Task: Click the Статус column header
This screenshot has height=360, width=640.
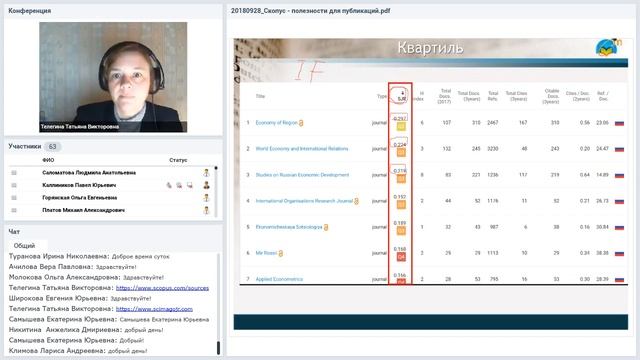Action: 178,160
